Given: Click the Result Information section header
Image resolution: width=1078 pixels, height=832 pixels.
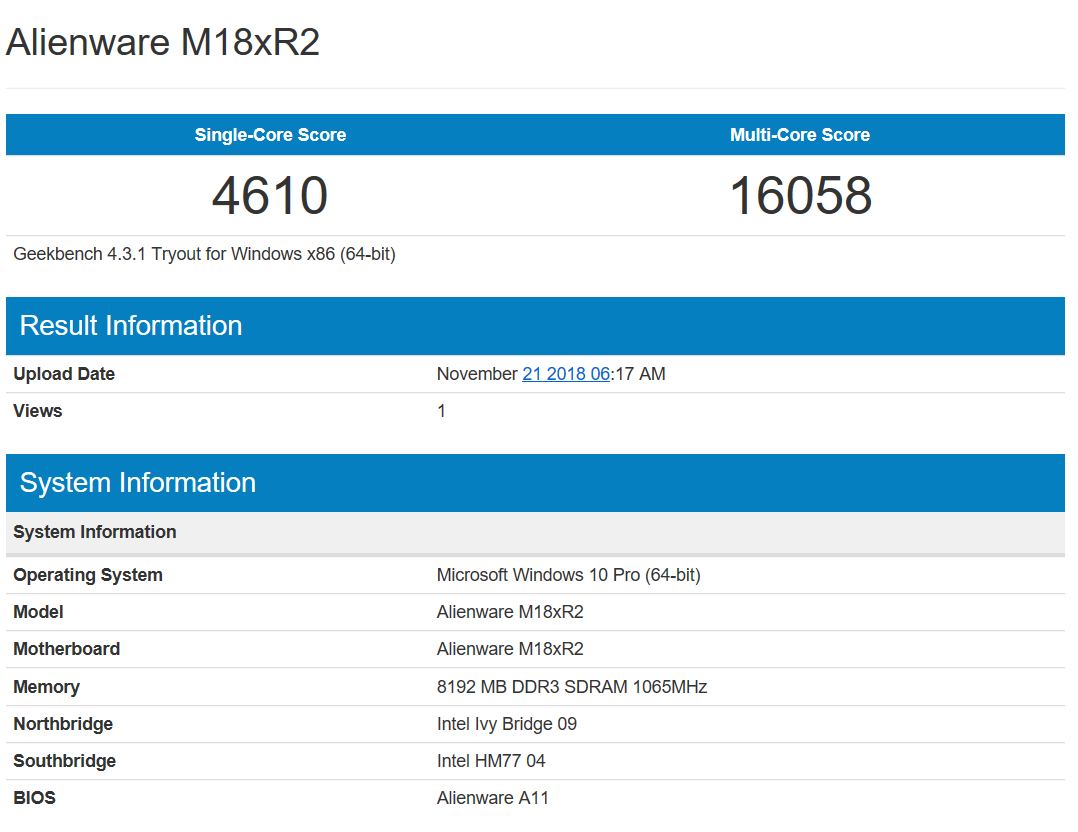Looking at the screenshot, I should tap(536, 326).
